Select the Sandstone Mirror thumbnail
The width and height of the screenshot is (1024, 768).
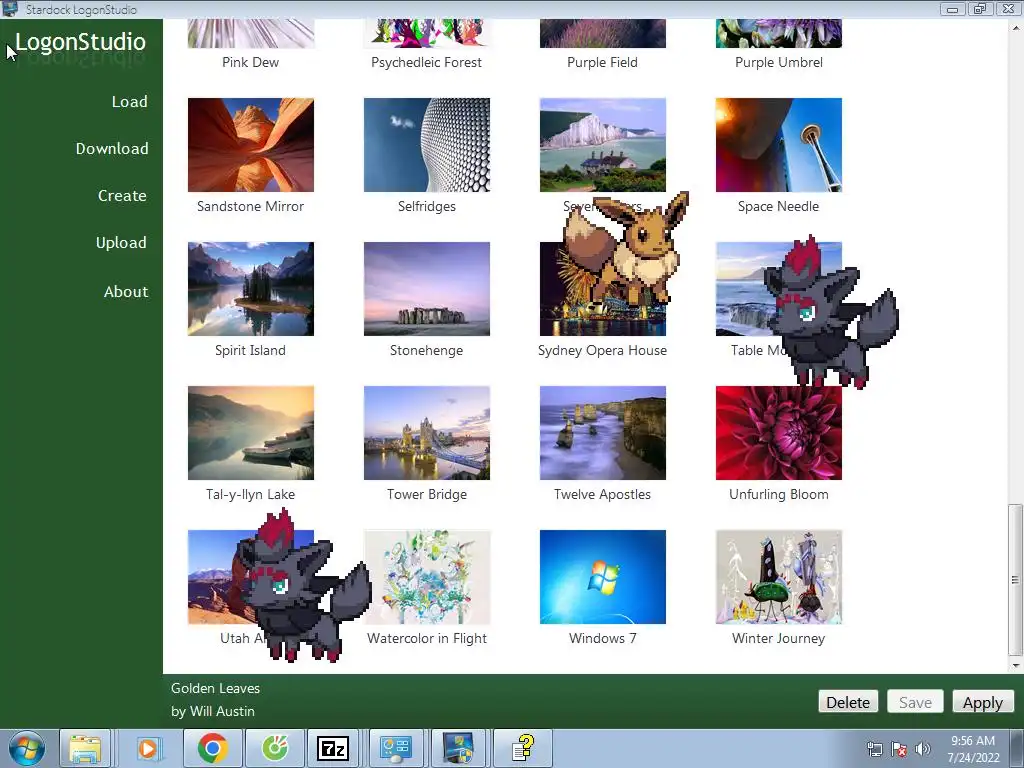[251, 145]
